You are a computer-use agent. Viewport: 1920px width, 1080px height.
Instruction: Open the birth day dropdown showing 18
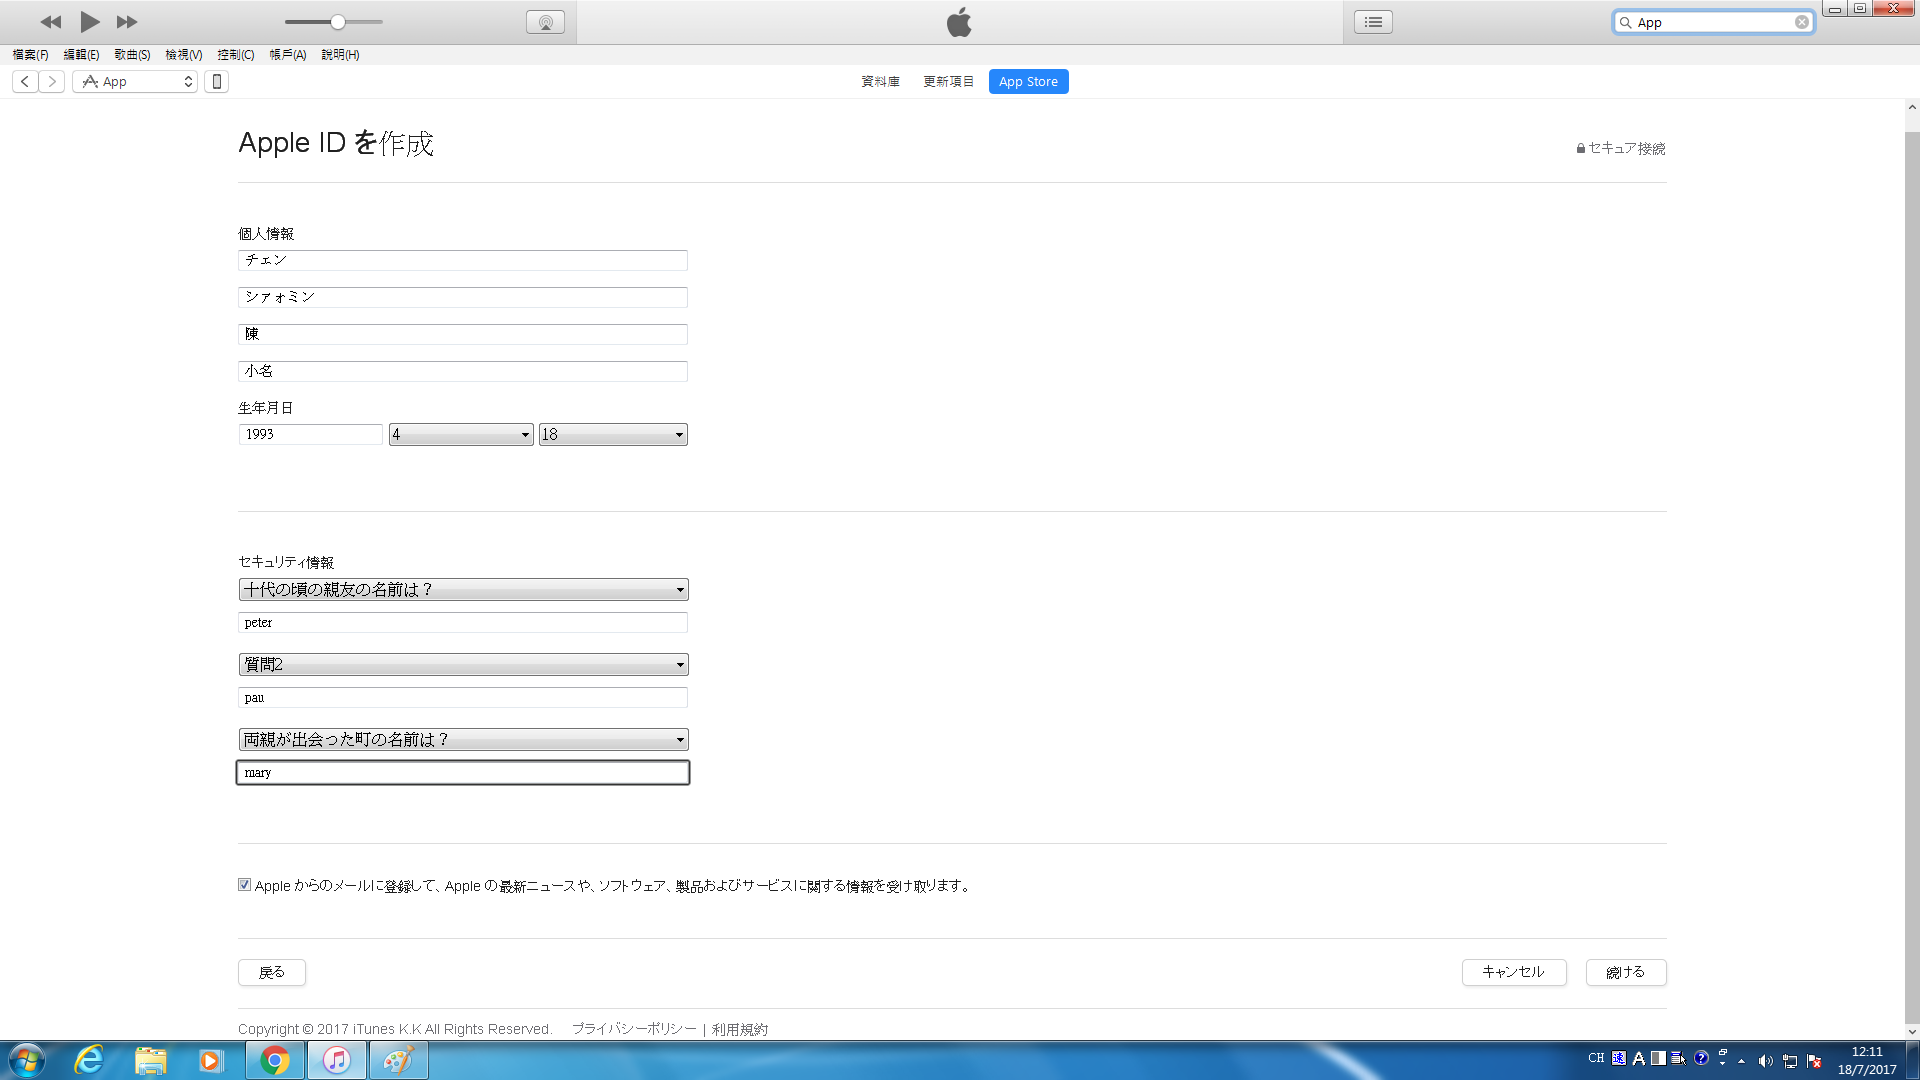tap(613, 435)
